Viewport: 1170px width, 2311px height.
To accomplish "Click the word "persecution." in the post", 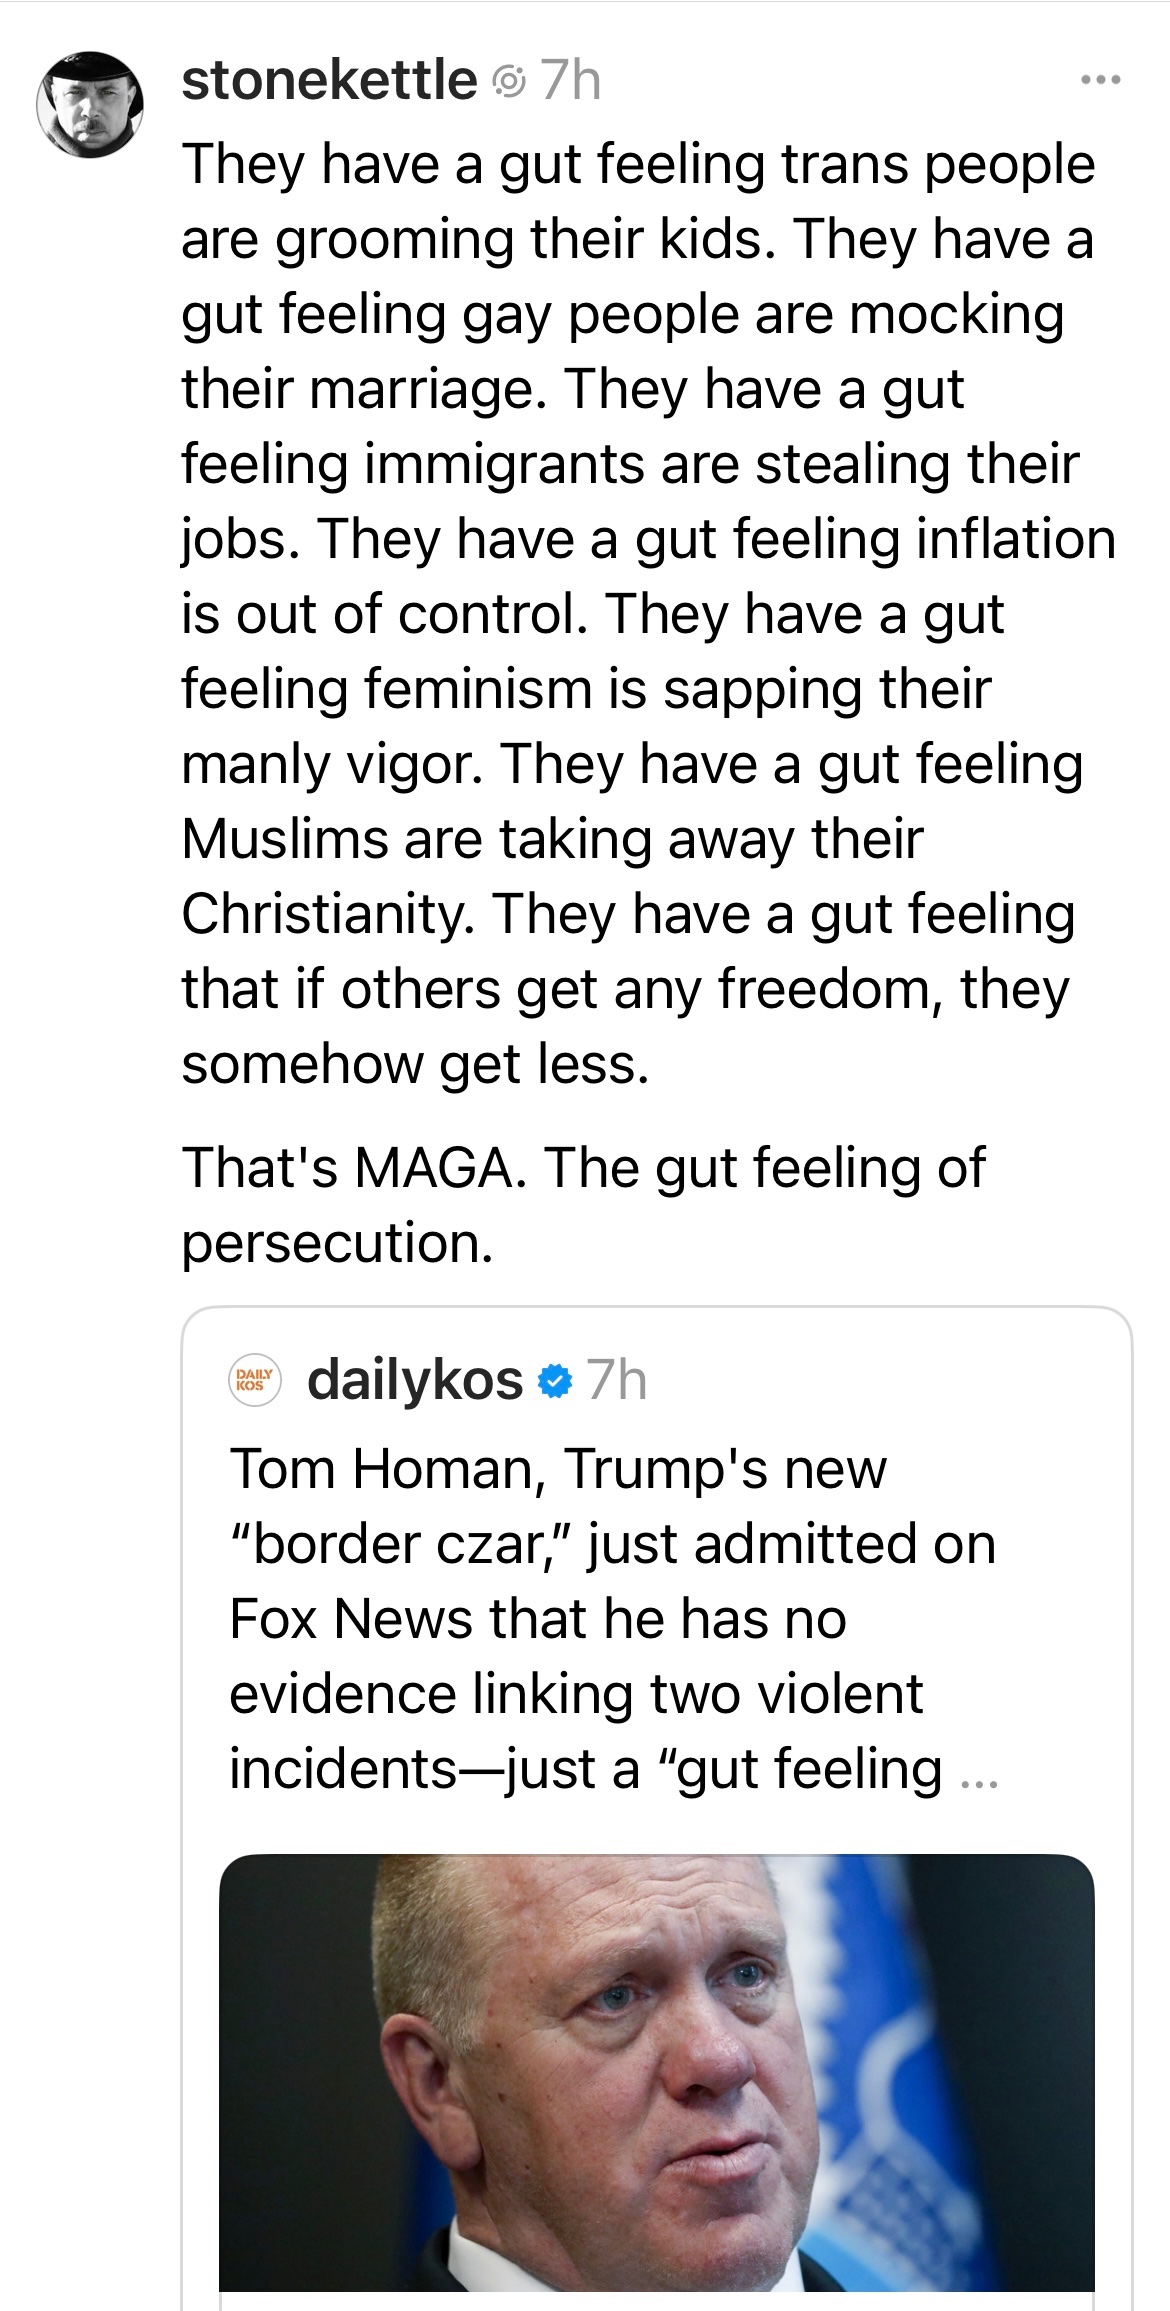I will coord(337,1243).
